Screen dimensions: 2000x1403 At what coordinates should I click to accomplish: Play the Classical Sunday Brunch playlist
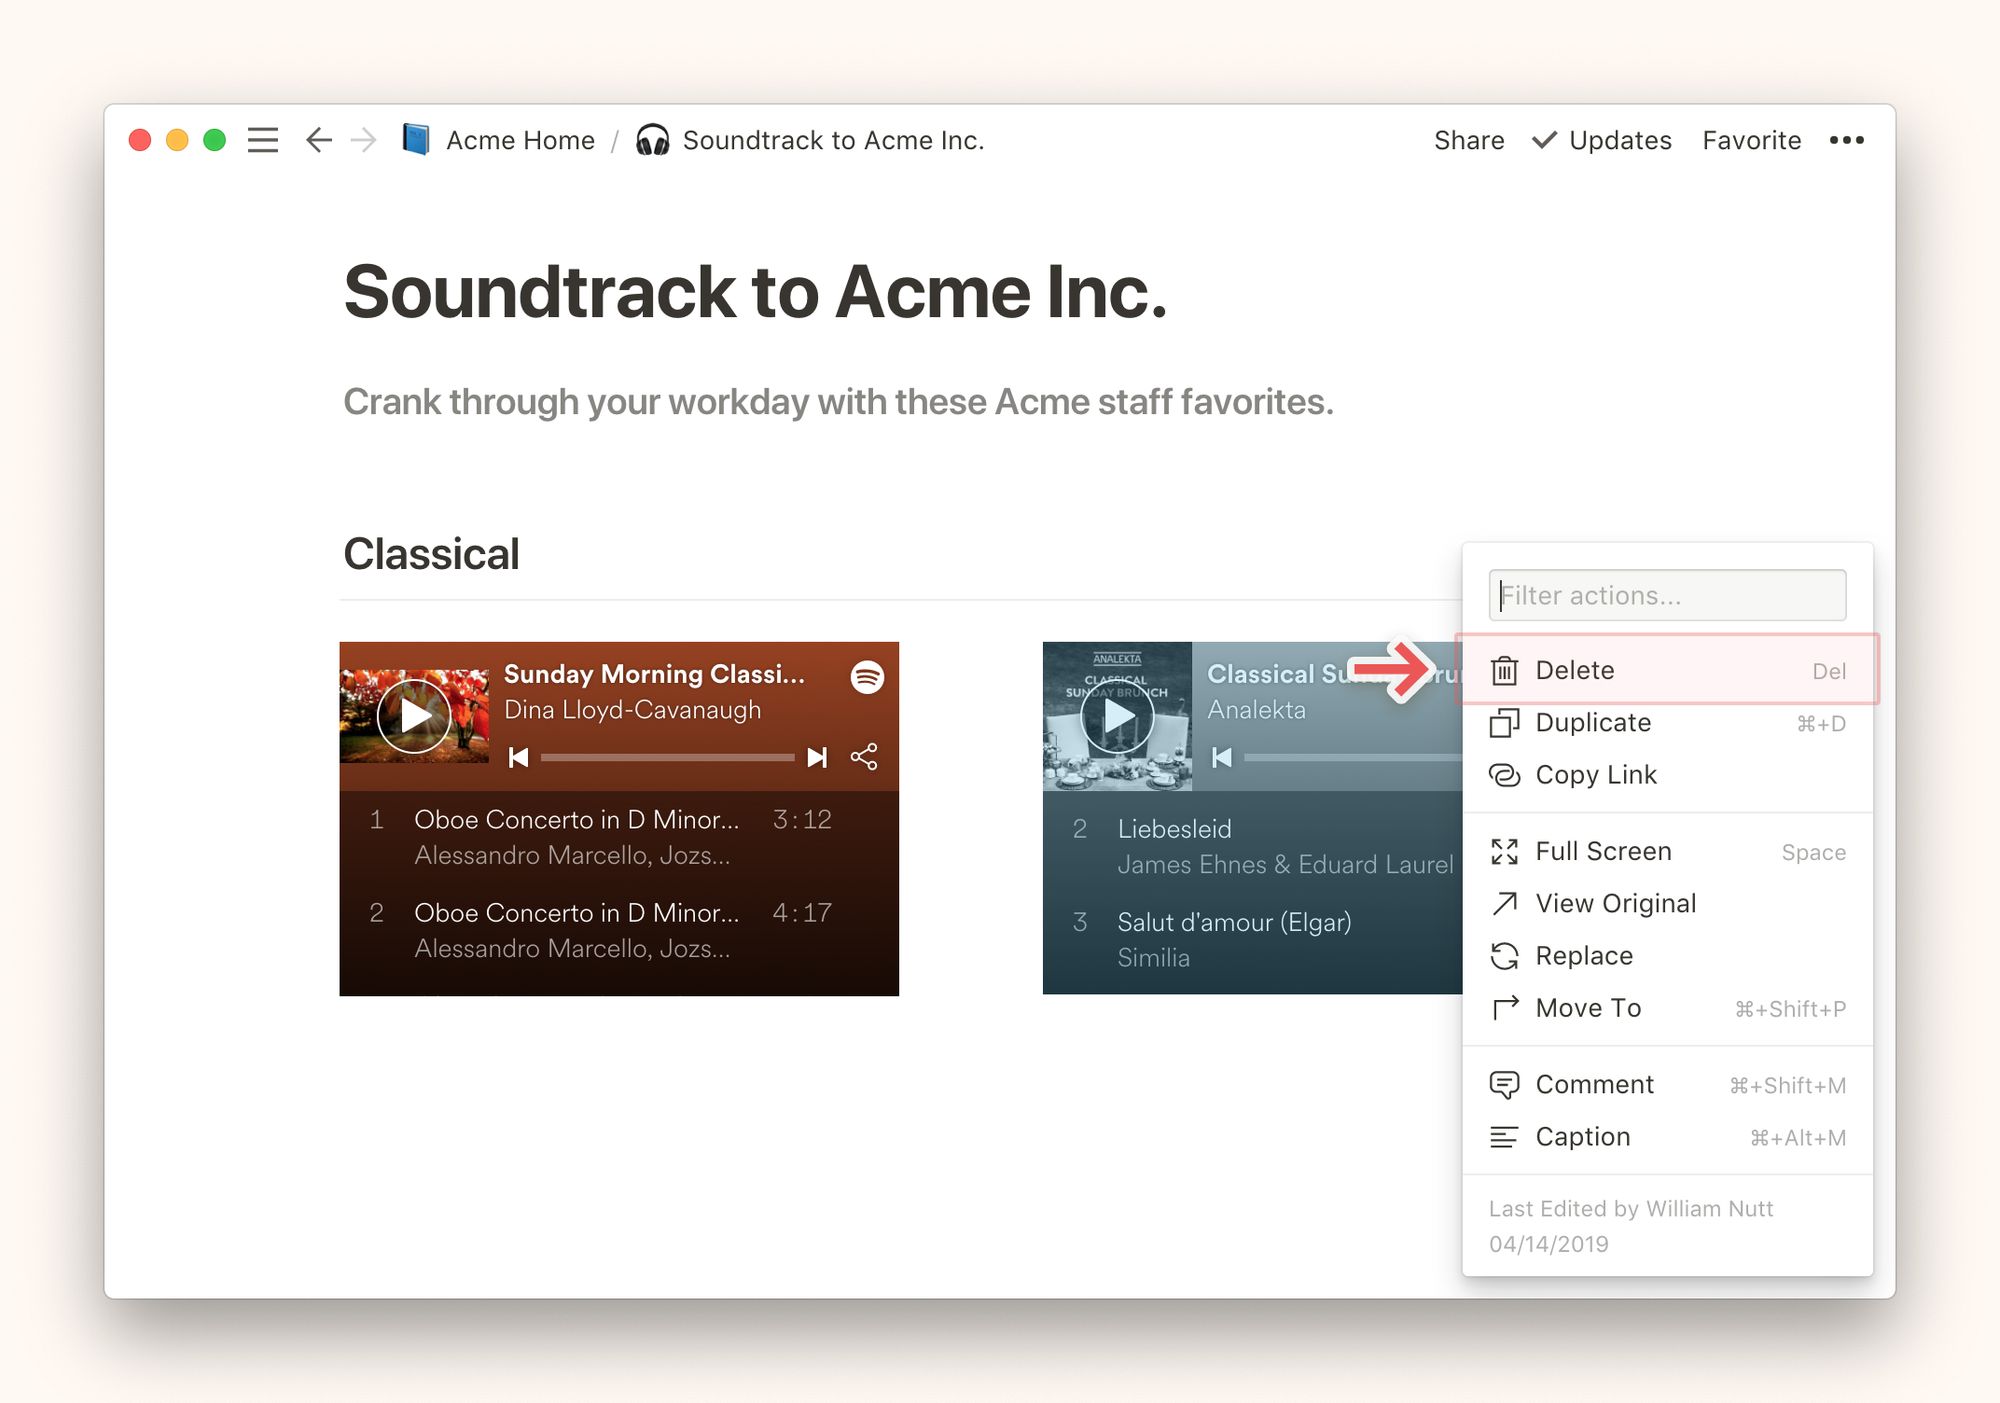(x=1117, y=716)
